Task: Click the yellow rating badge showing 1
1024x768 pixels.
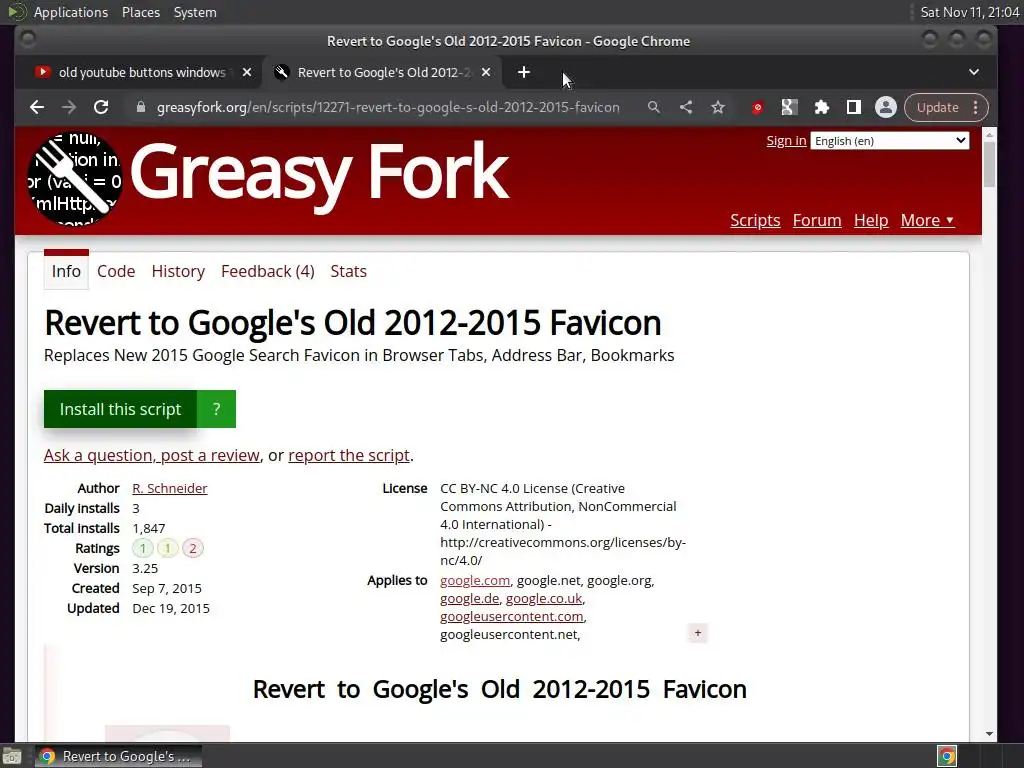Action: [167, 548]
